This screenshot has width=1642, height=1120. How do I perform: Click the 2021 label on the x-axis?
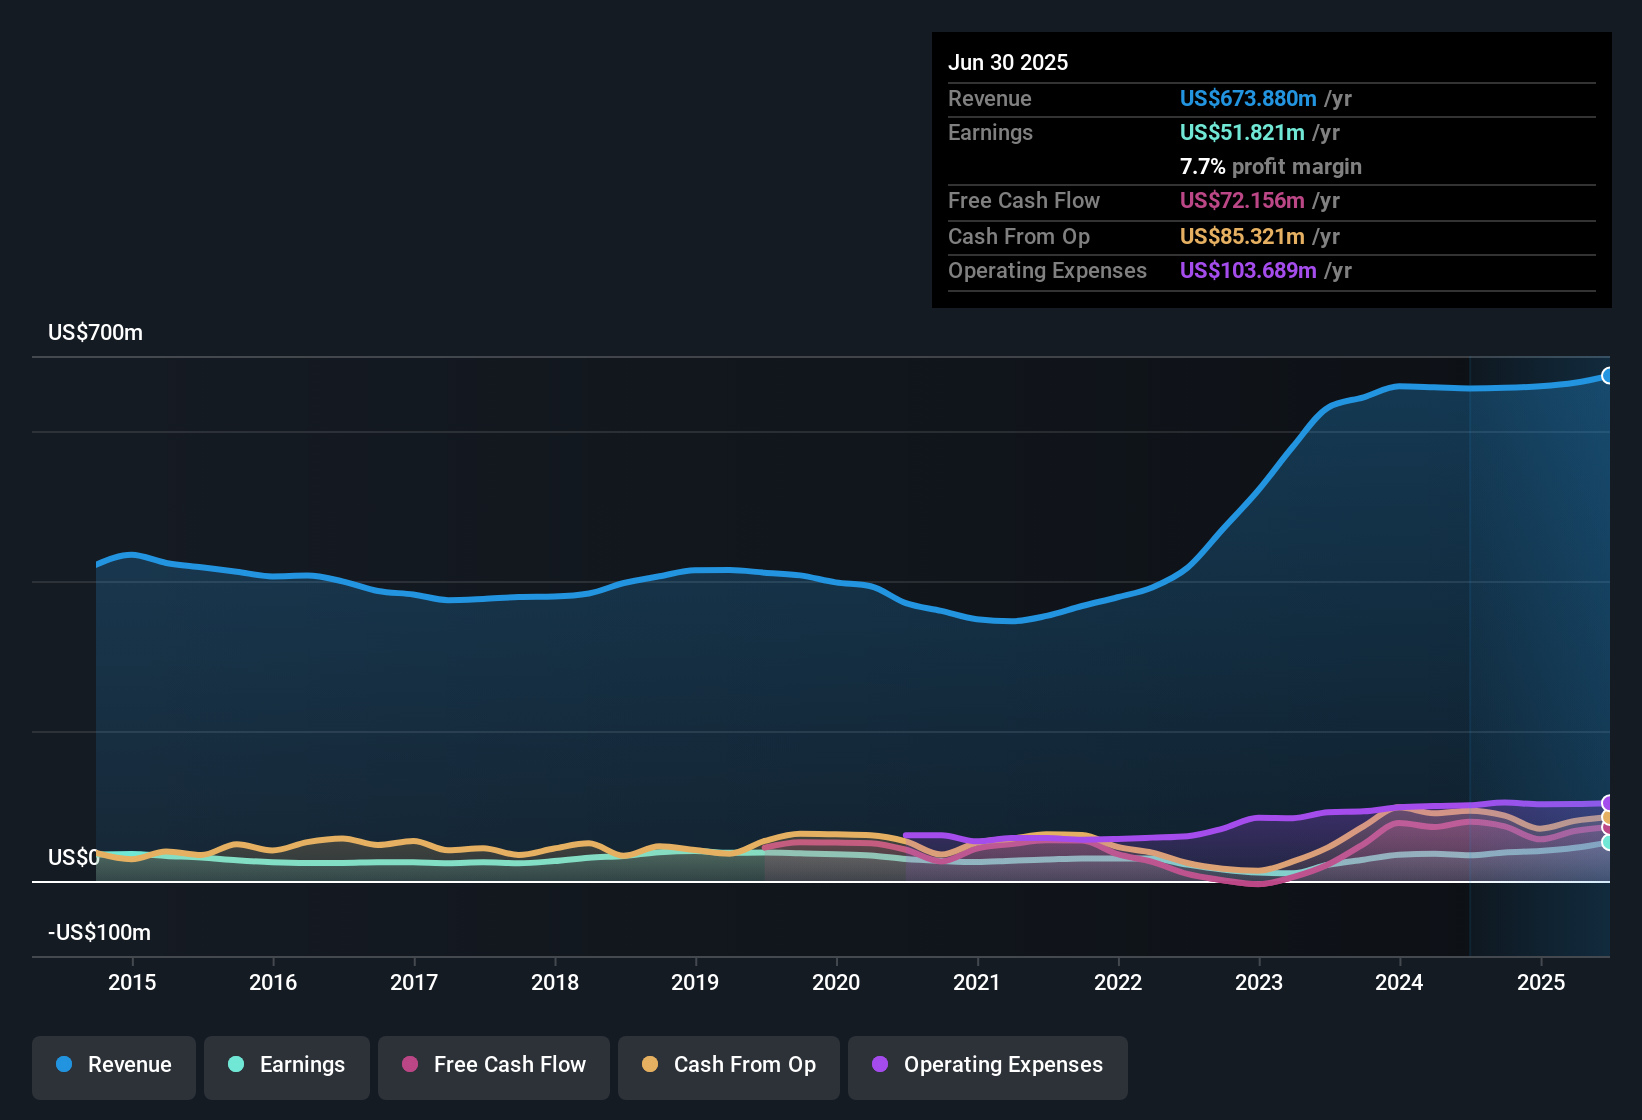977,982
